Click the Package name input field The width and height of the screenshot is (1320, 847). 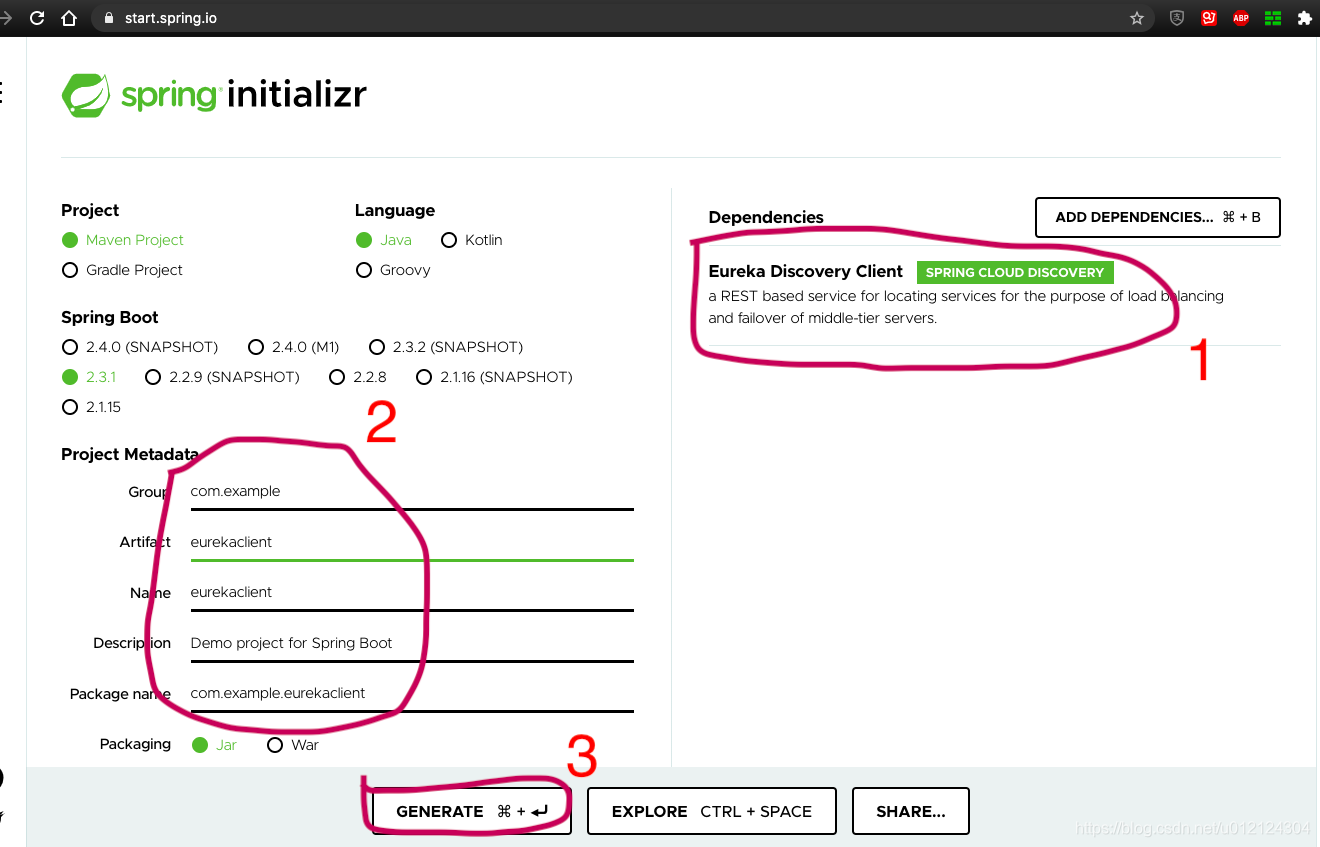[411, 694]
